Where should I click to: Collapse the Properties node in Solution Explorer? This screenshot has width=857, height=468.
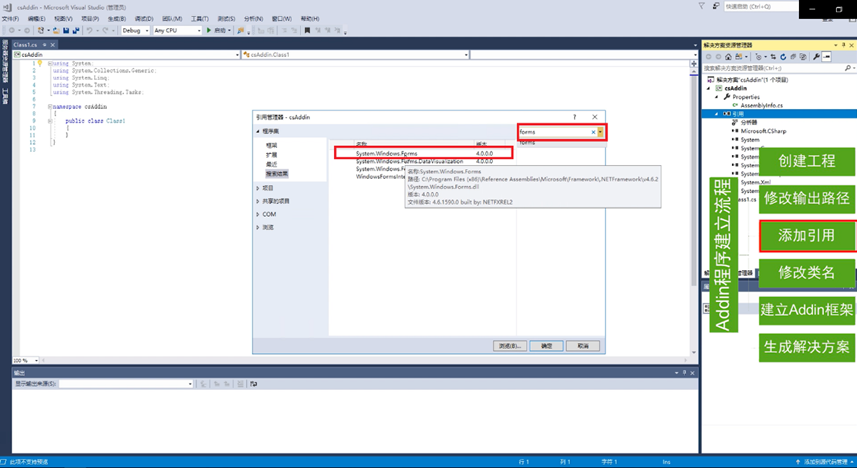(x=717, y=97)
